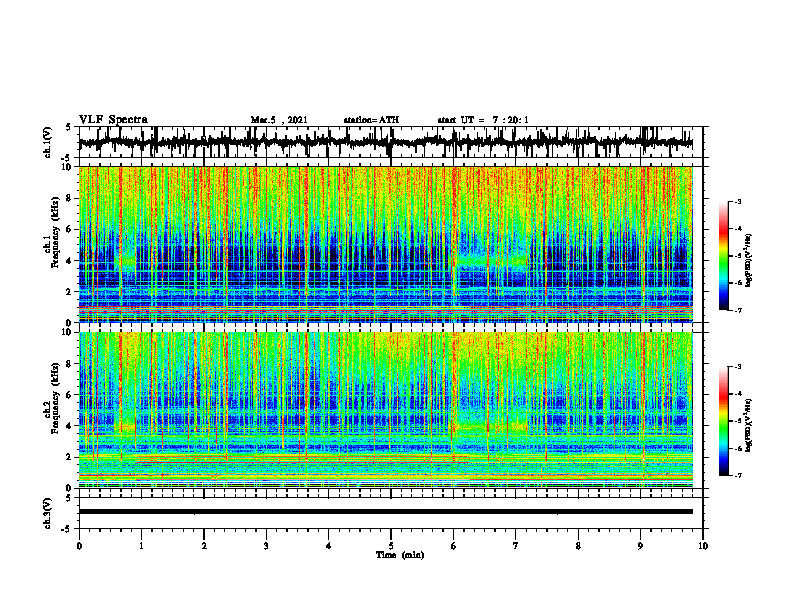Image resolution: width=792 pixels, height=612 pixels.
Task: Click the time axis tick label "3"
Action: tap(266, 546)
